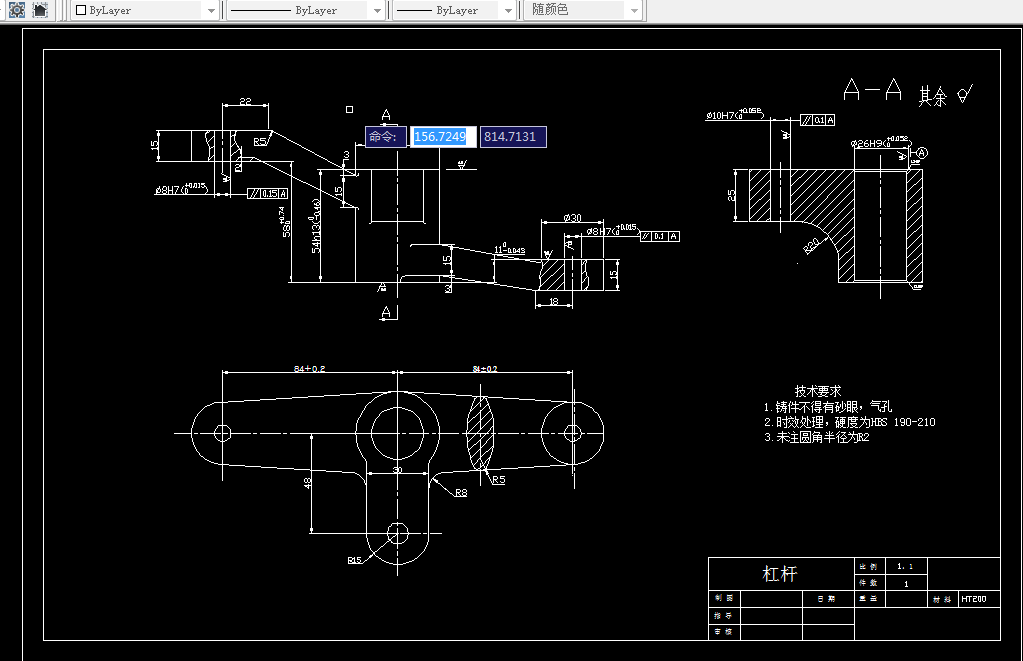Pick the 48 vertical dimension in plan view

(x=307, y=483)
